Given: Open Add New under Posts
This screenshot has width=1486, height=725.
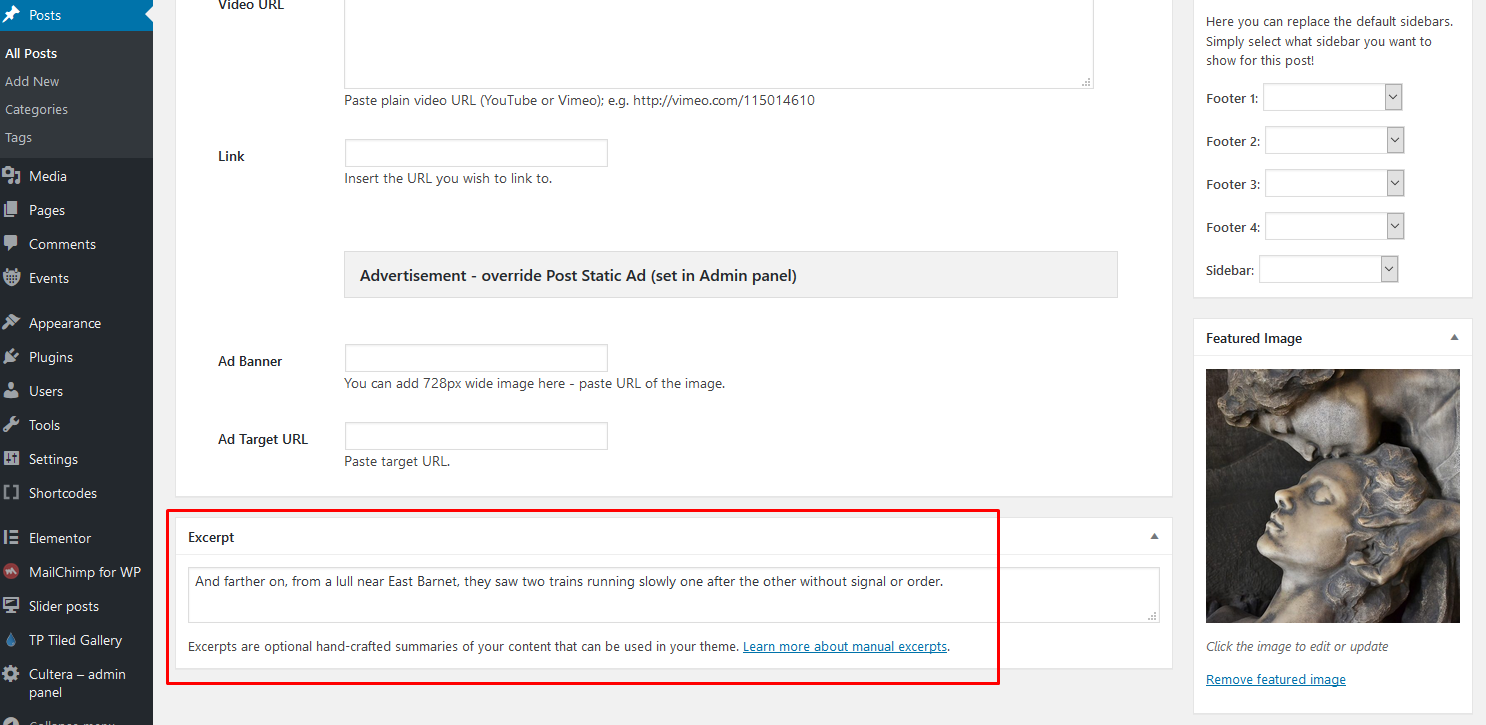Looking at the screenshot, I should tap(32, 82).
